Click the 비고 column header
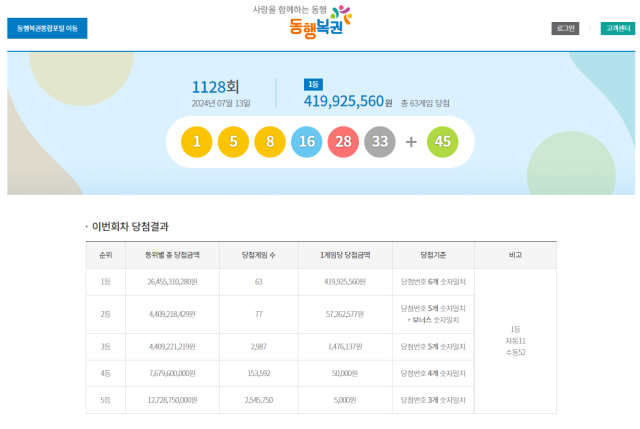 click(x=516, y=255)
